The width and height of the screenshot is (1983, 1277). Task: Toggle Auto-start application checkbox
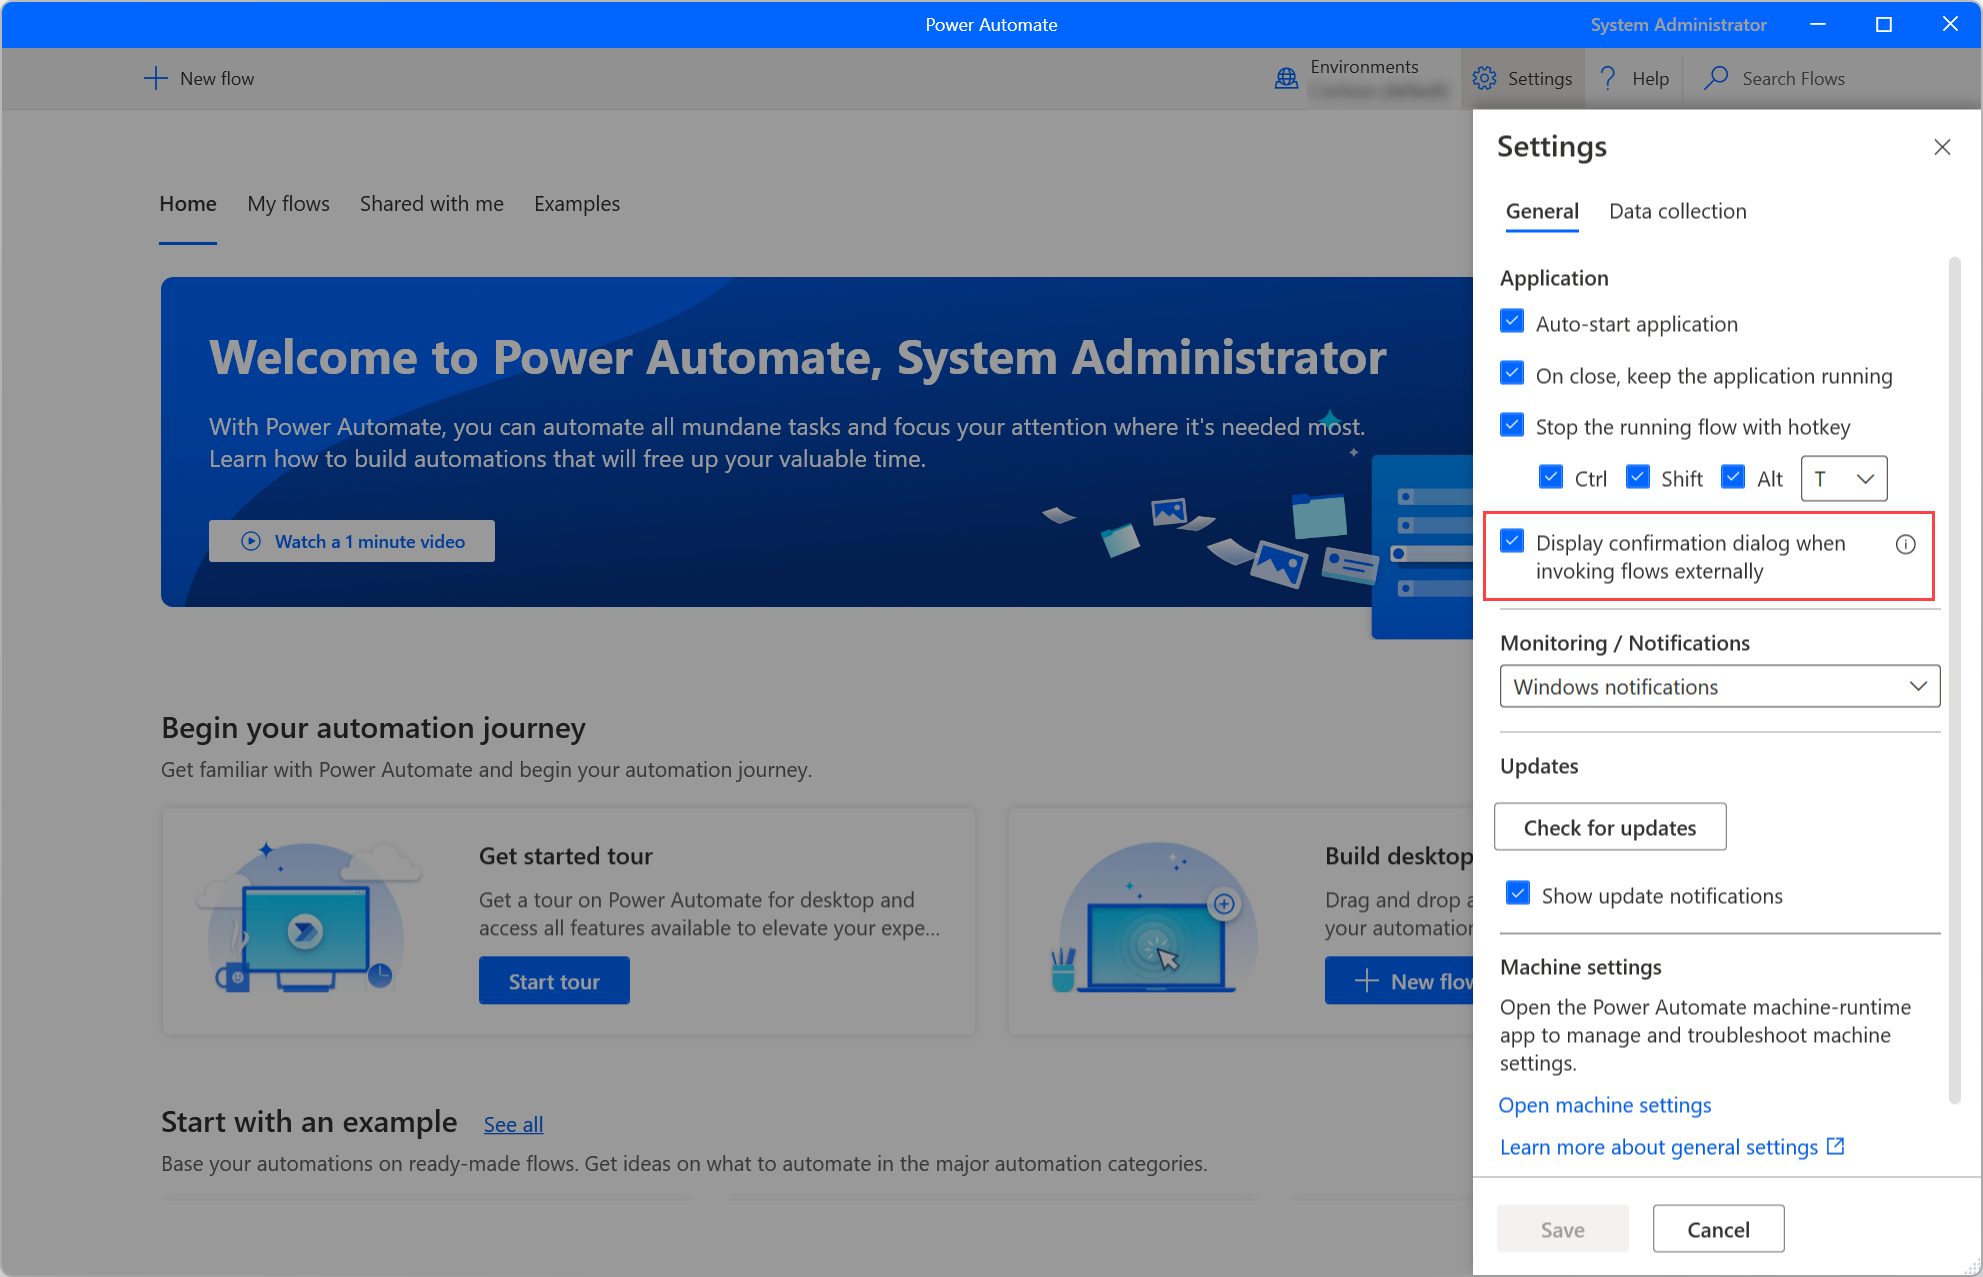[x=1515, y=322]
